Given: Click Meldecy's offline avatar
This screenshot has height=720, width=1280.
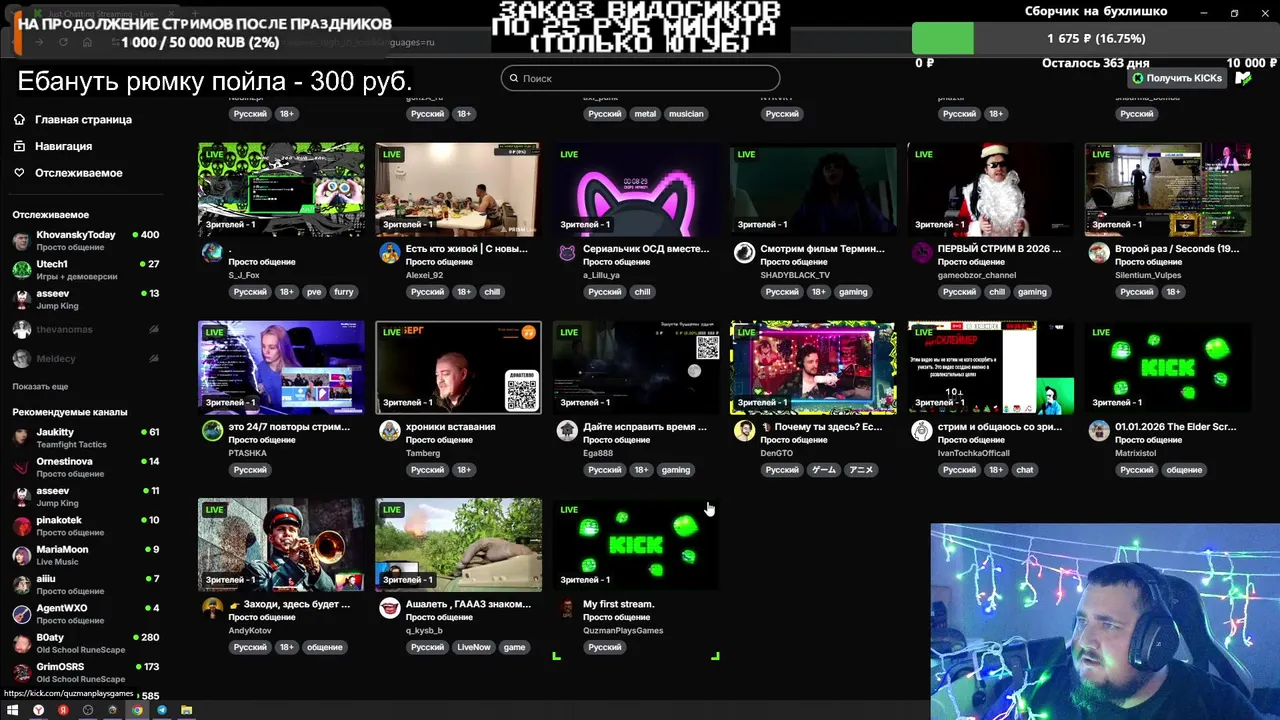Looking at the screenshot, I should point(21,358).
